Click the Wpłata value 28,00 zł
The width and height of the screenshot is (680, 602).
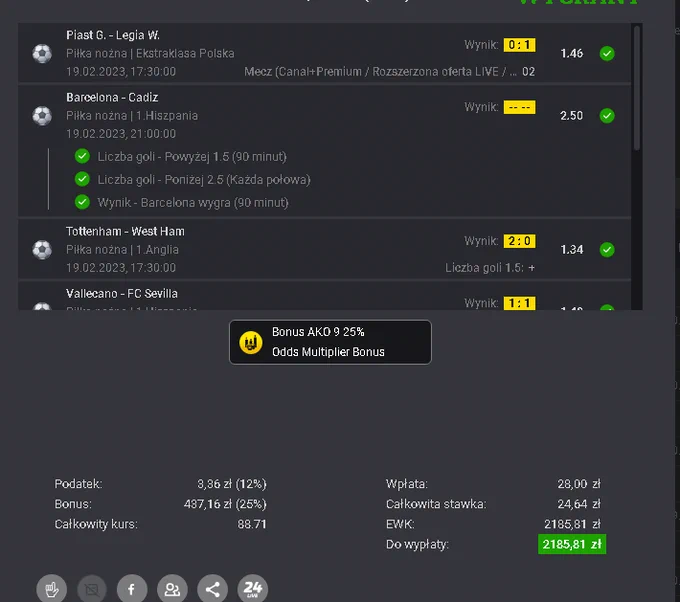tap(579, 484)
